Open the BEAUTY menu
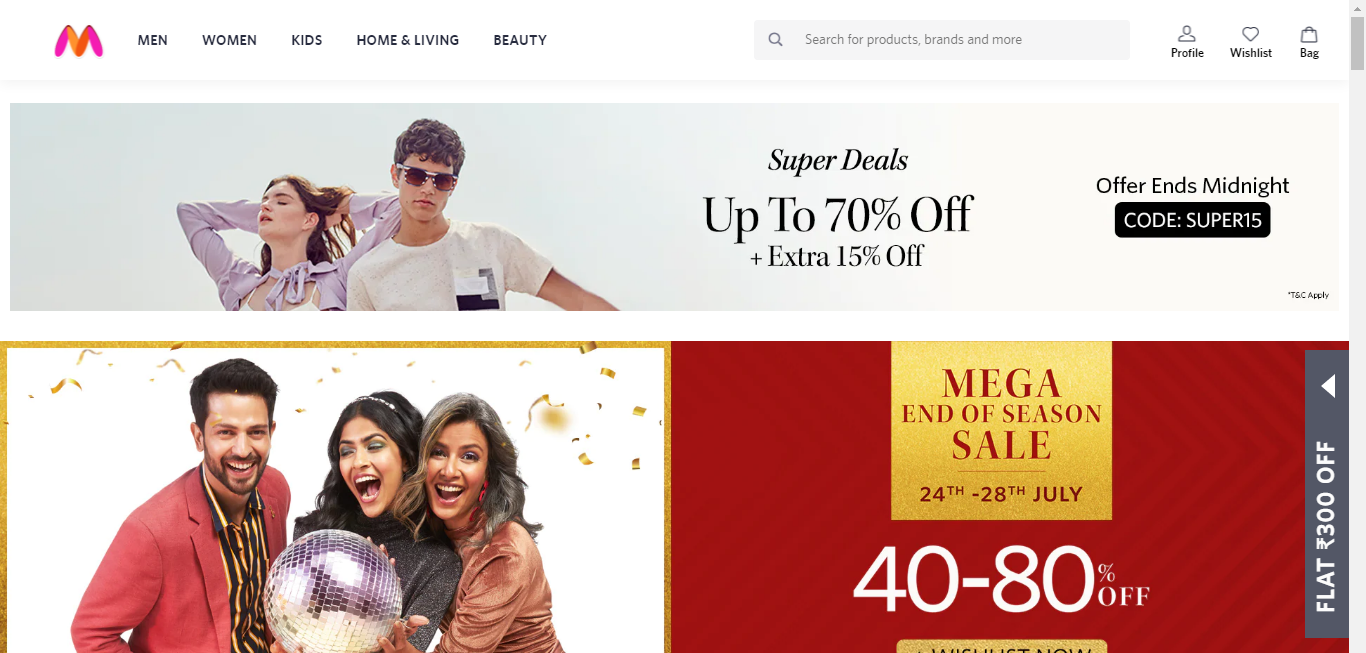Screen dimensions: 1366x653 pos(520,40)
